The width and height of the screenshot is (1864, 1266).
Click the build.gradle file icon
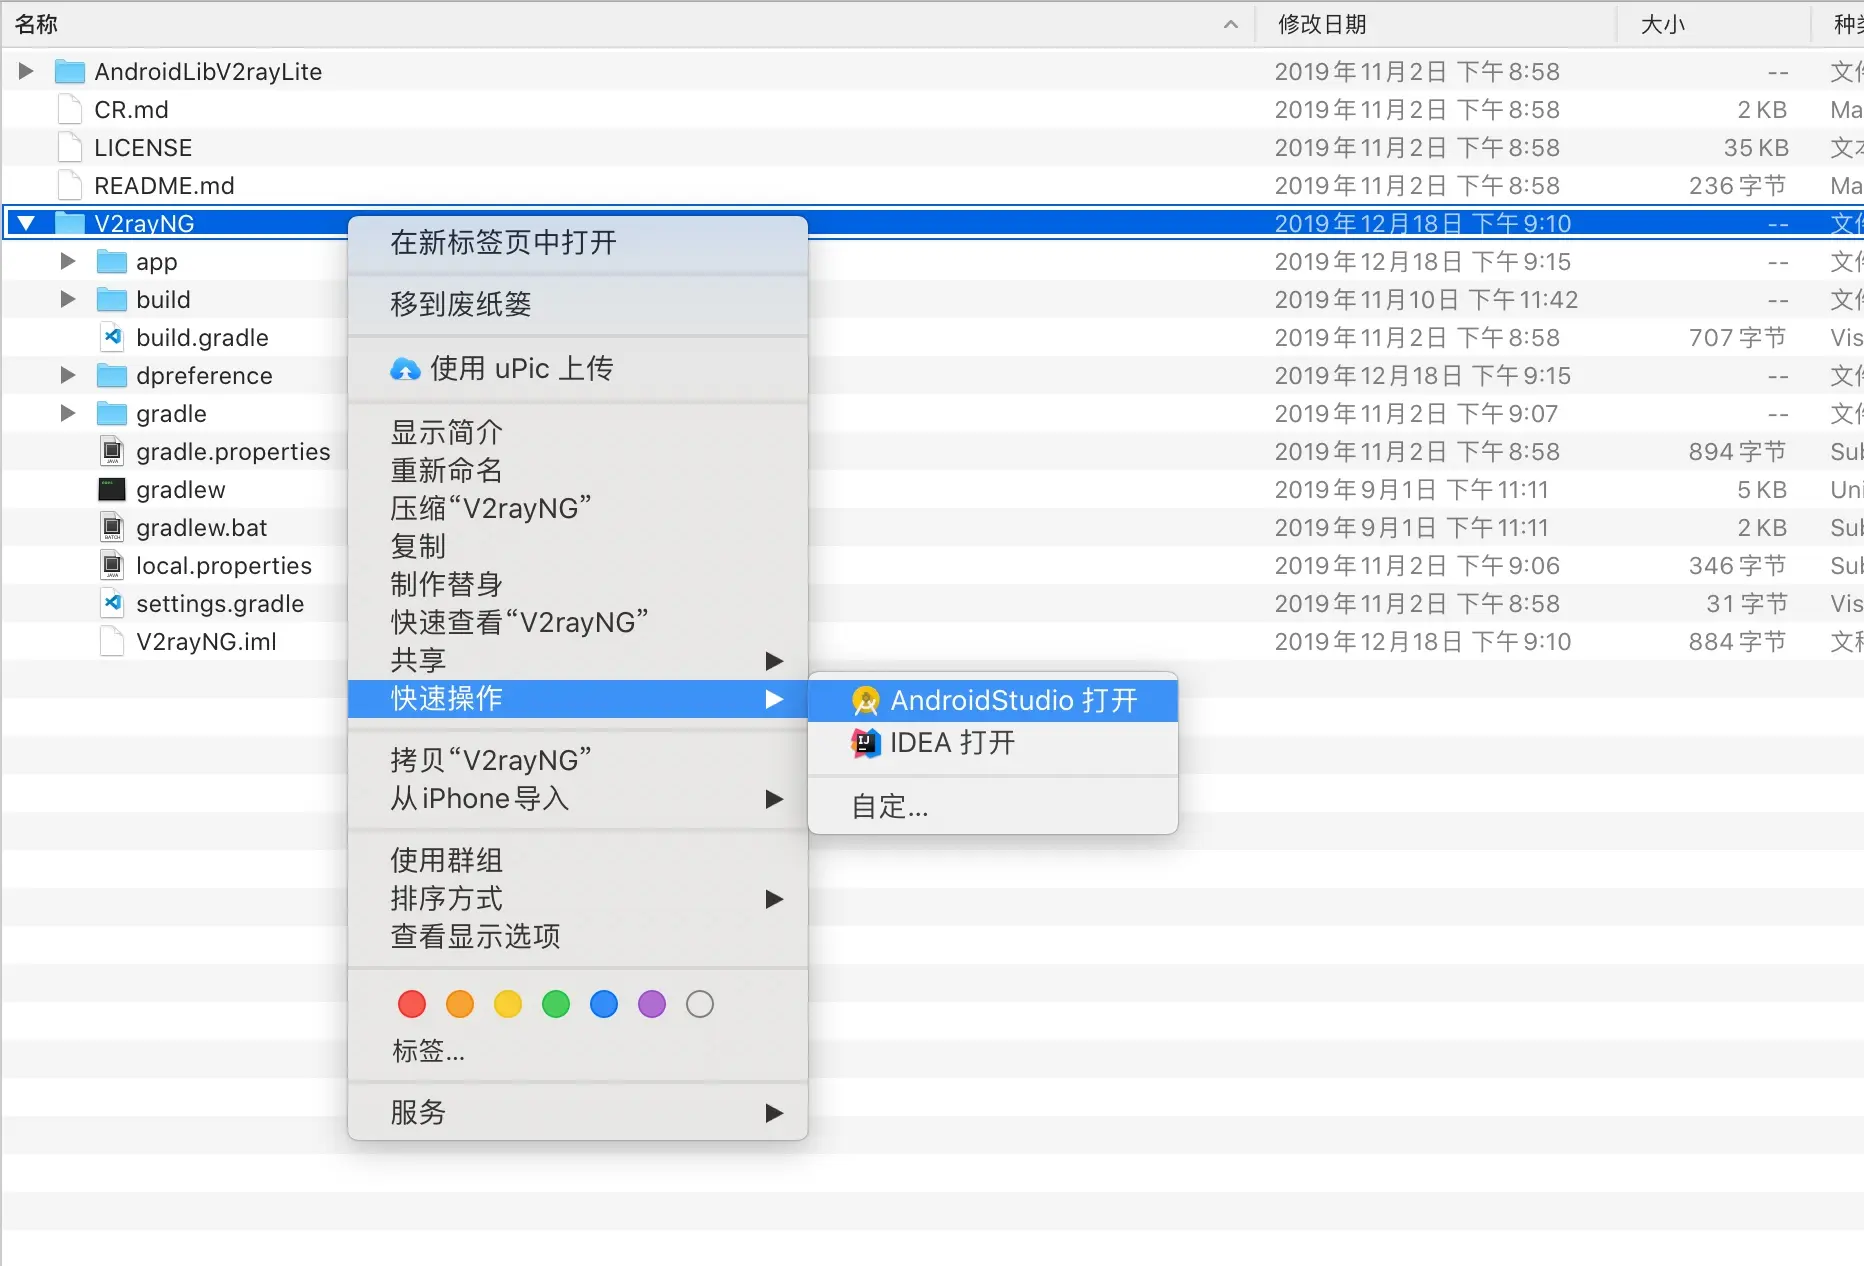[112, 338]
